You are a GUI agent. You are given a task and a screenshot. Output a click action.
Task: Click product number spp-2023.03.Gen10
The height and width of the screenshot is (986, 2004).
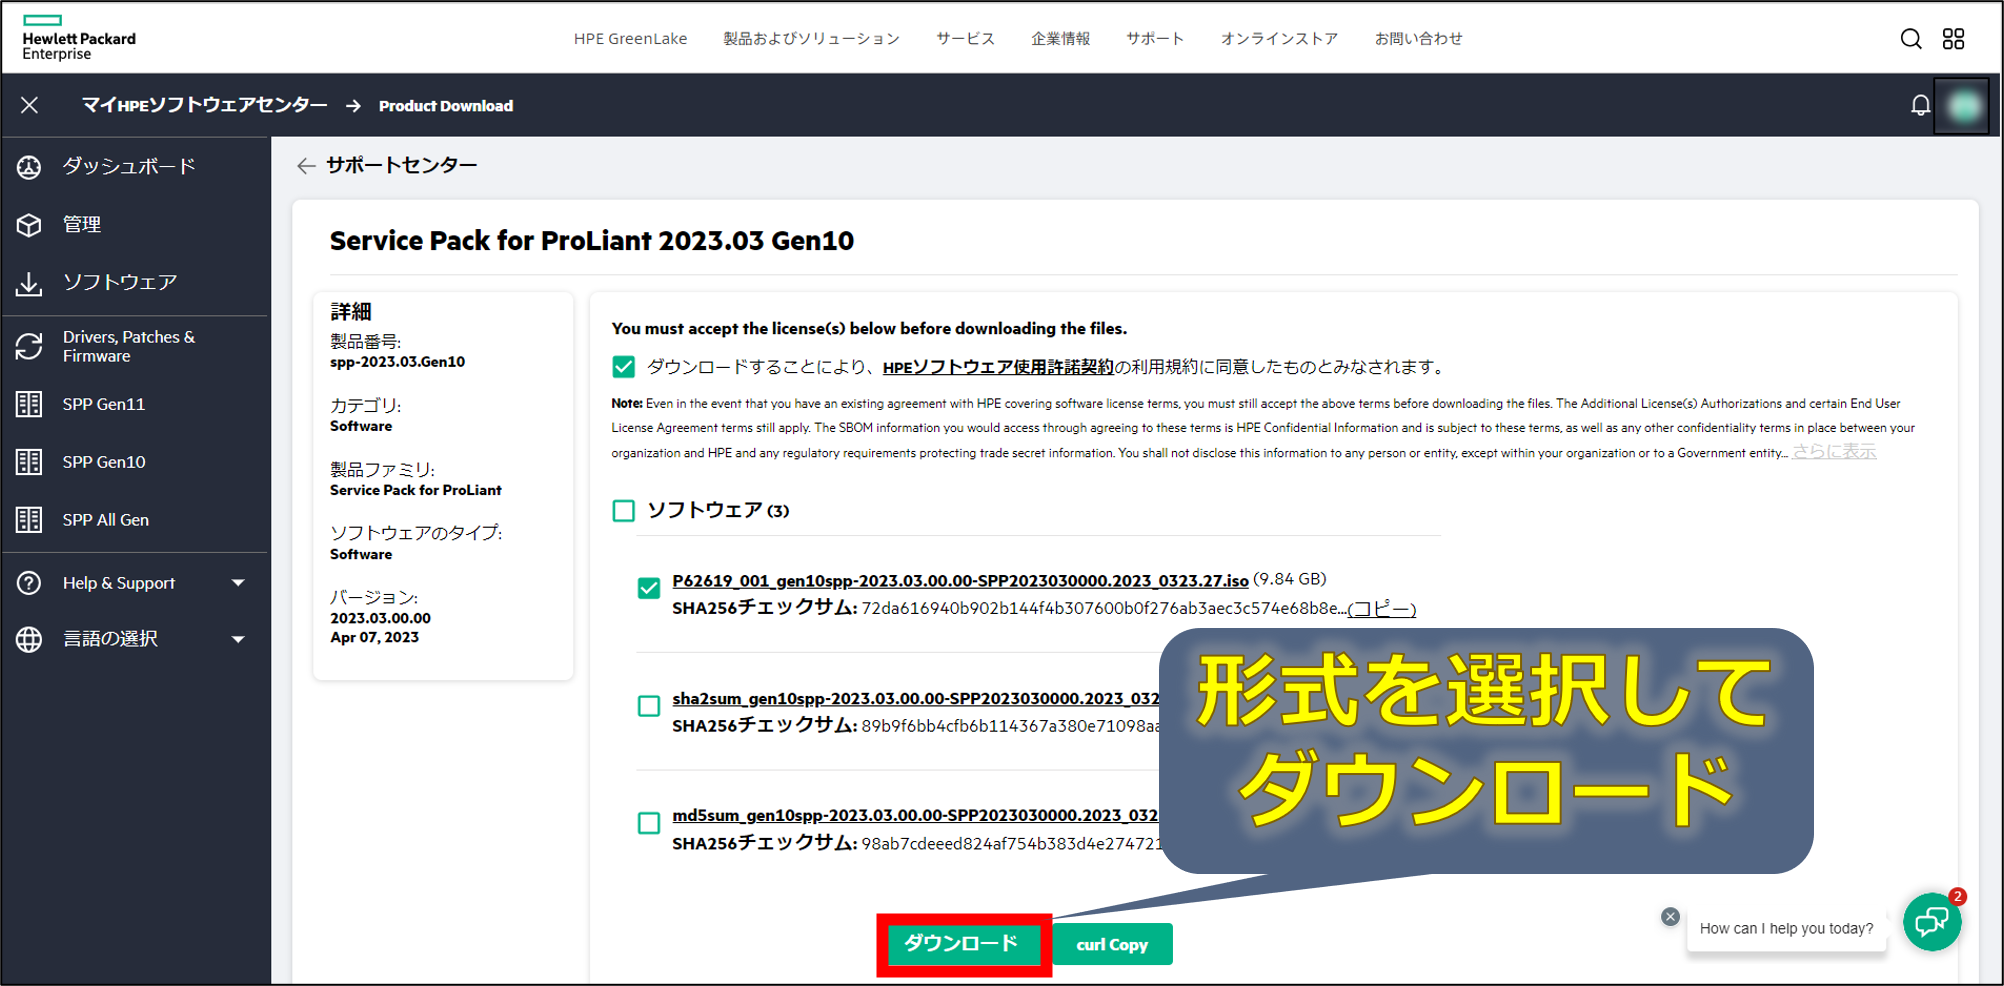pyautogui.click(x=398, y=362)
